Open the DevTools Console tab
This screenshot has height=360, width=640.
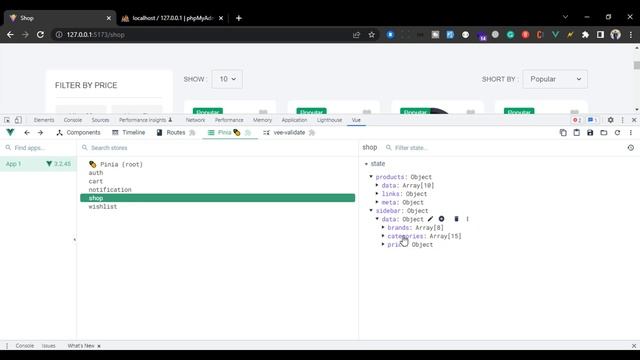point(73,120)
